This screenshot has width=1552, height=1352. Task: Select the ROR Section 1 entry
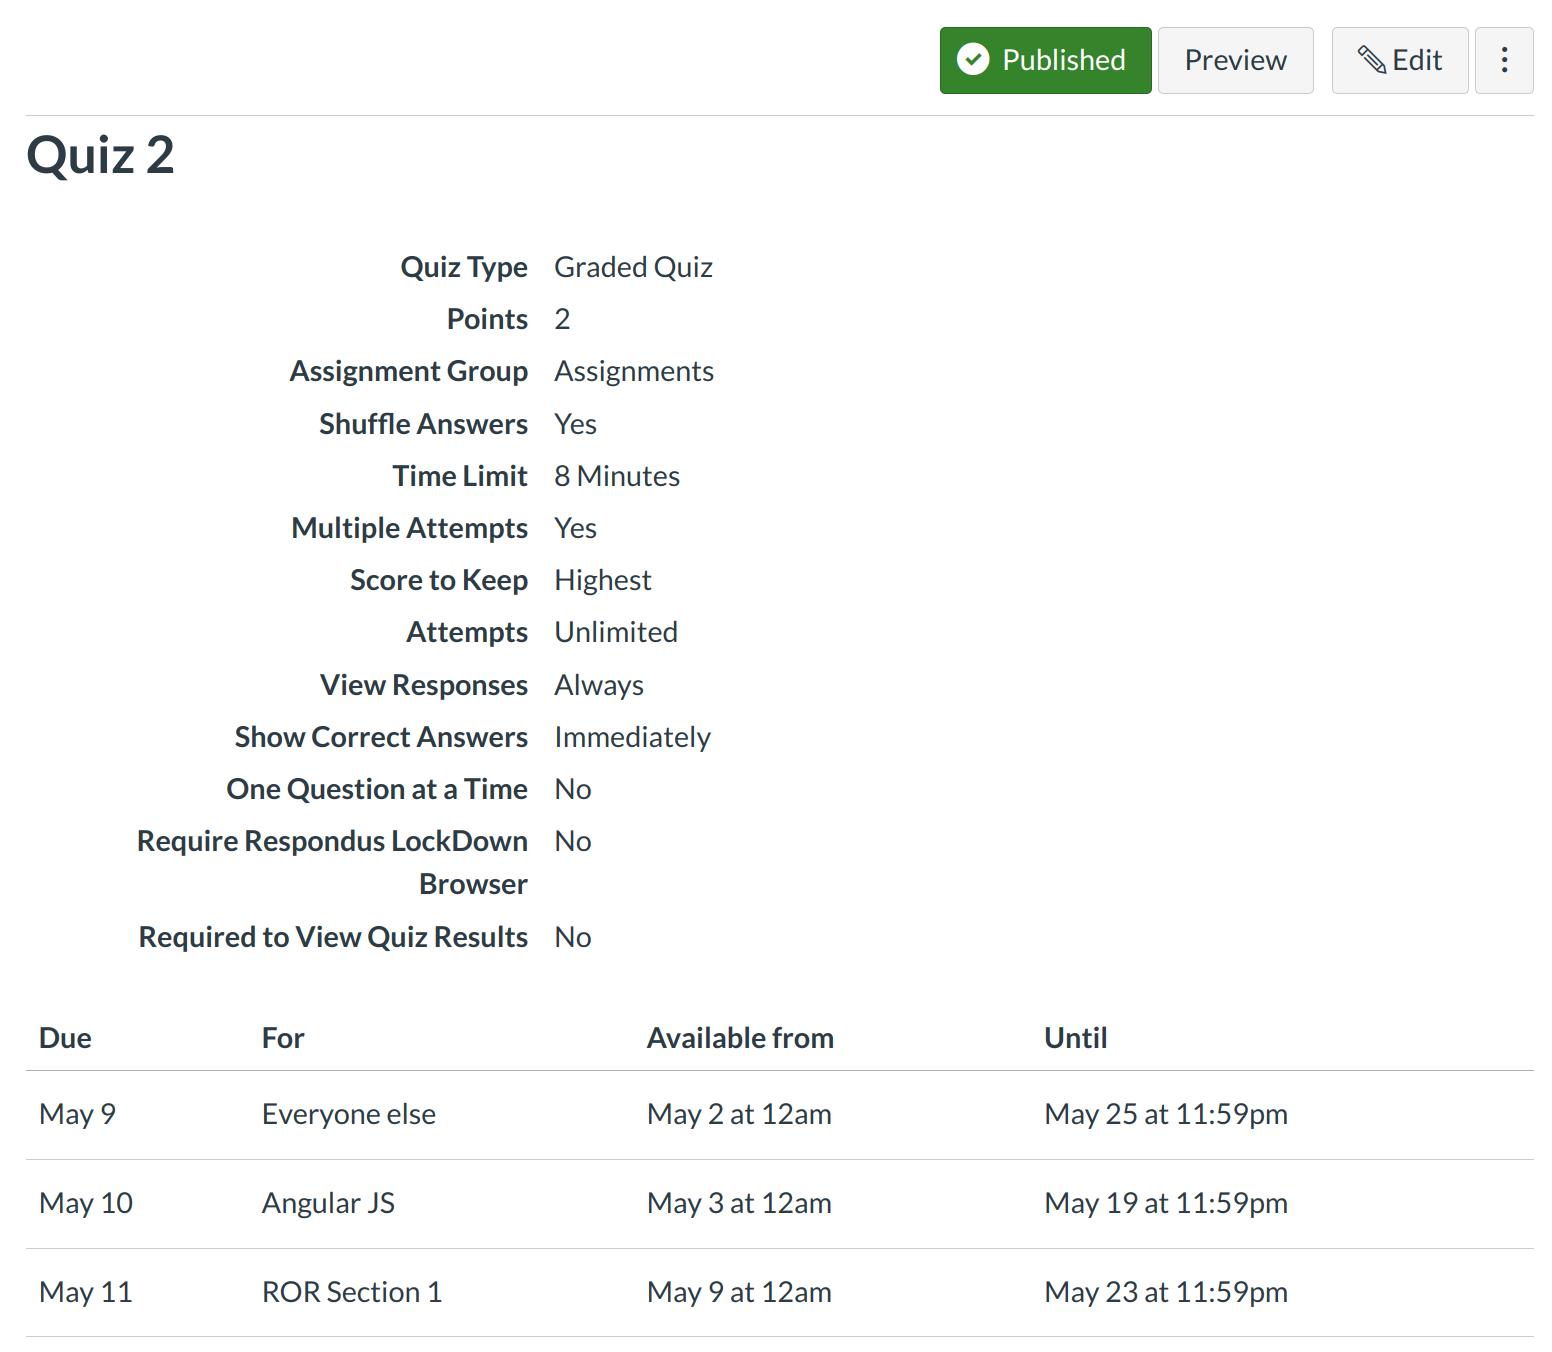tap(351, 1292)
